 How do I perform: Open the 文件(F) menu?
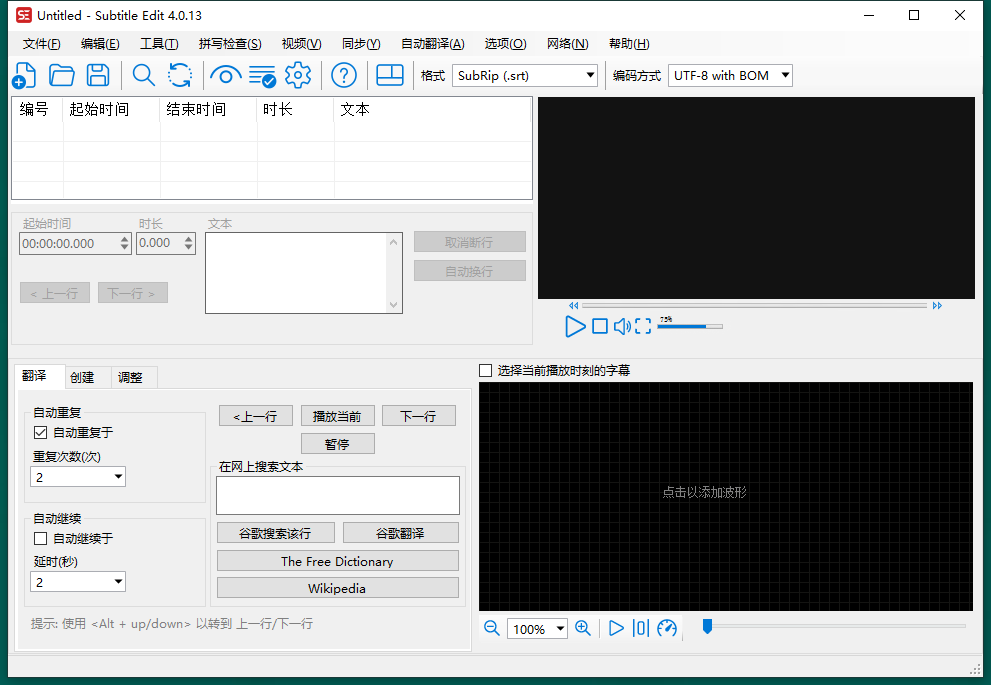click(42, 44)
